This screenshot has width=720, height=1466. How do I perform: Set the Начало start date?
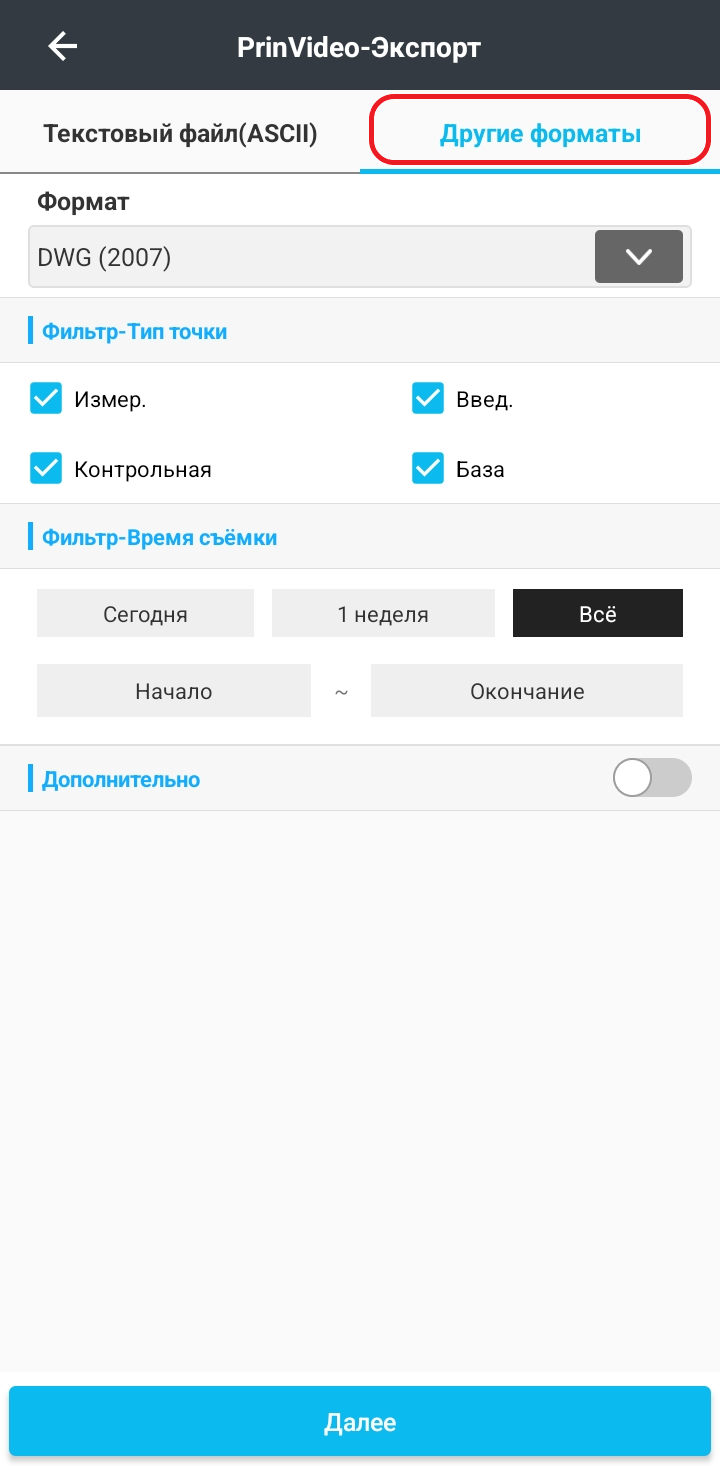pos(174,691)
